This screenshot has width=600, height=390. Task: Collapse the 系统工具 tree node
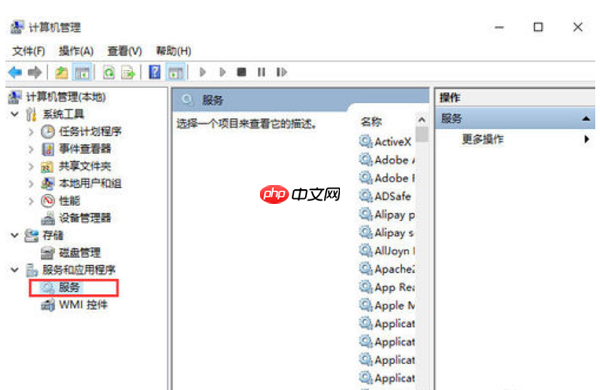pyautogui.click(x=15, y=114)
